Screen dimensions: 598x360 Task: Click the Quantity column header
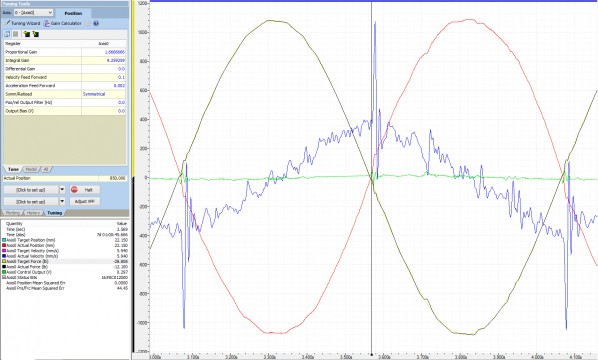44,224
